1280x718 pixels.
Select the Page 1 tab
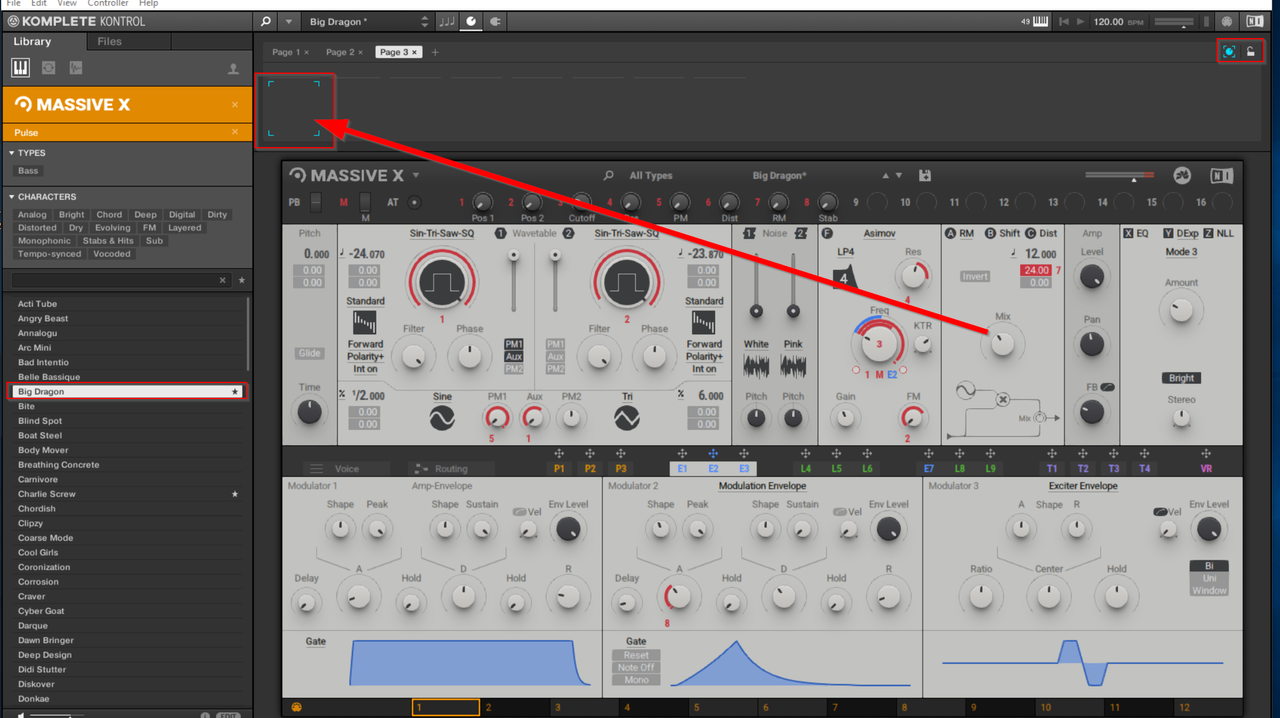[290, 52]
